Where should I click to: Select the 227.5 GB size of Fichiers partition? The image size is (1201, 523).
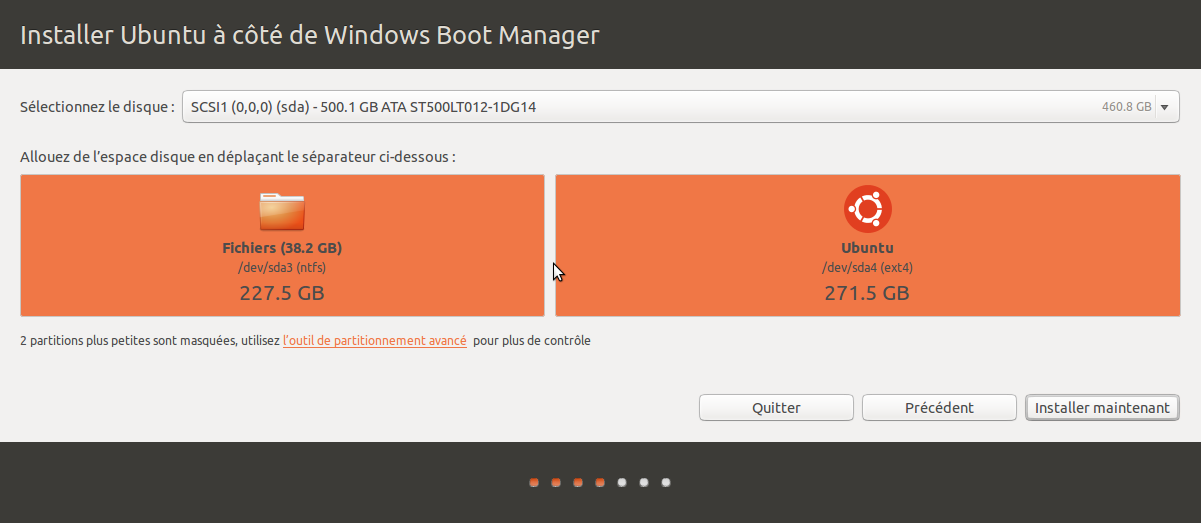pos(282,293)
